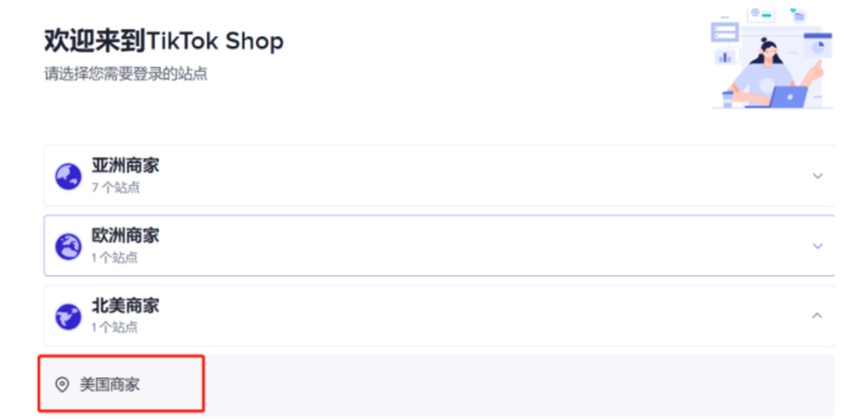The image size is (865, 419).
Task: Click the 7个站点 count under 亚洲商家
Action: (x=115, y=187)
